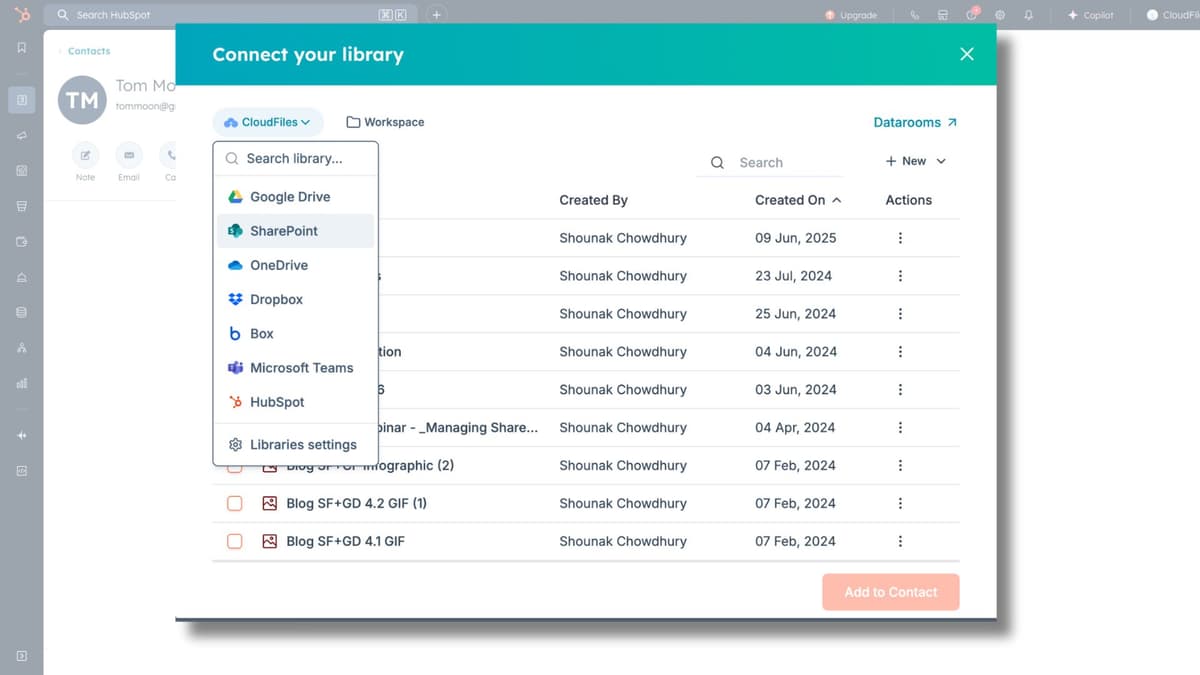The image size is (1200, 675).
Task: Select OneDrive as the library source
Action: [282, 265]
